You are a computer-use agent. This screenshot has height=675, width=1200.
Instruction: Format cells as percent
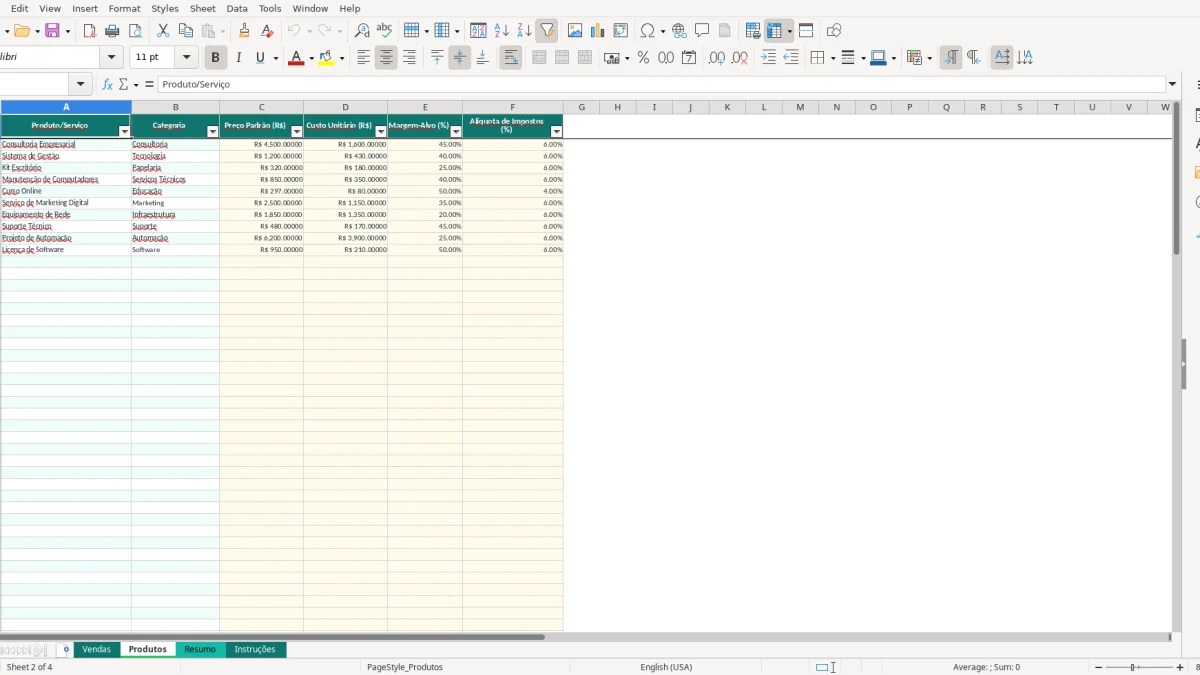(x=643, y=58)
